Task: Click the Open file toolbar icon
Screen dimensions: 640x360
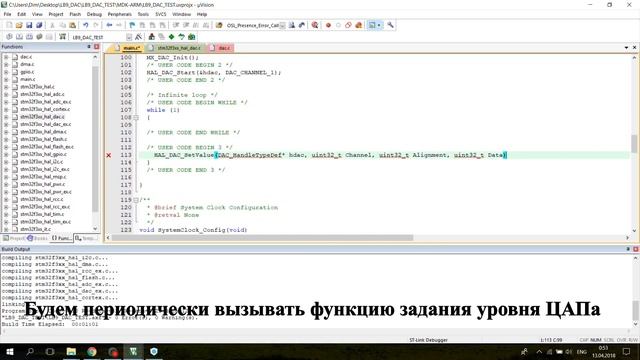Action: coord(19,25)
